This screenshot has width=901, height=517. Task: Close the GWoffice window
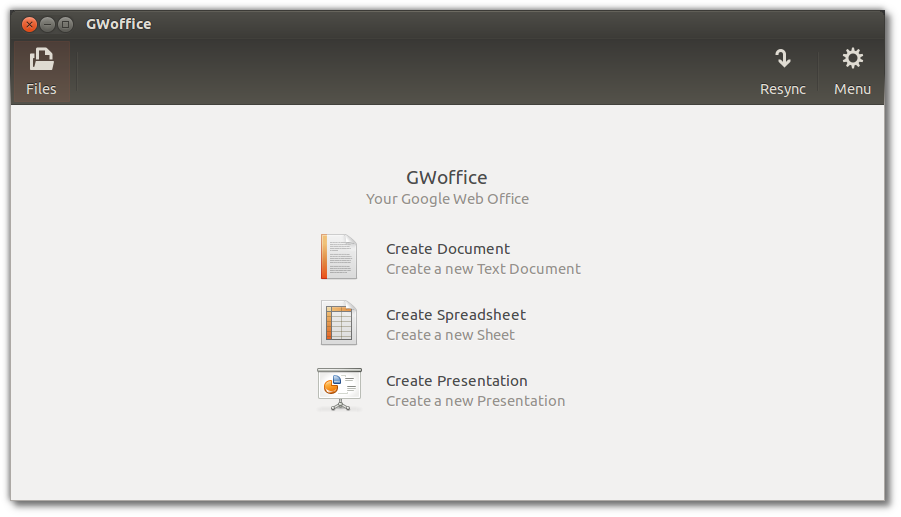click(29, 24)
